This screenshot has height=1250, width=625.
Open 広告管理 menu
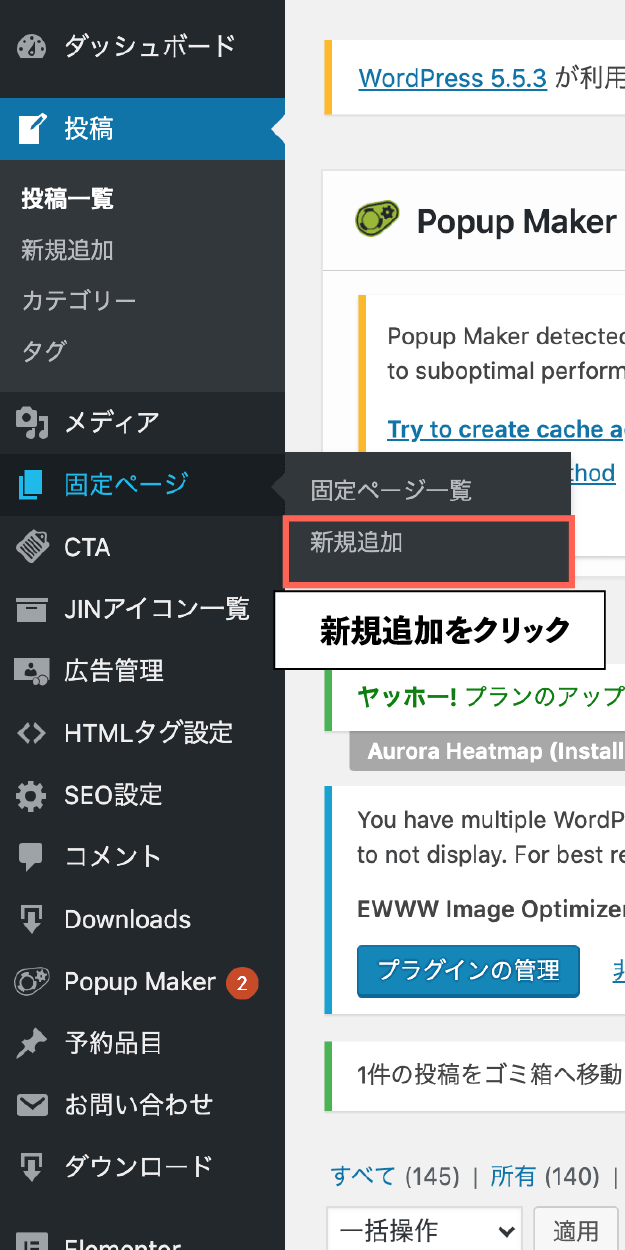tap(142, 671)
